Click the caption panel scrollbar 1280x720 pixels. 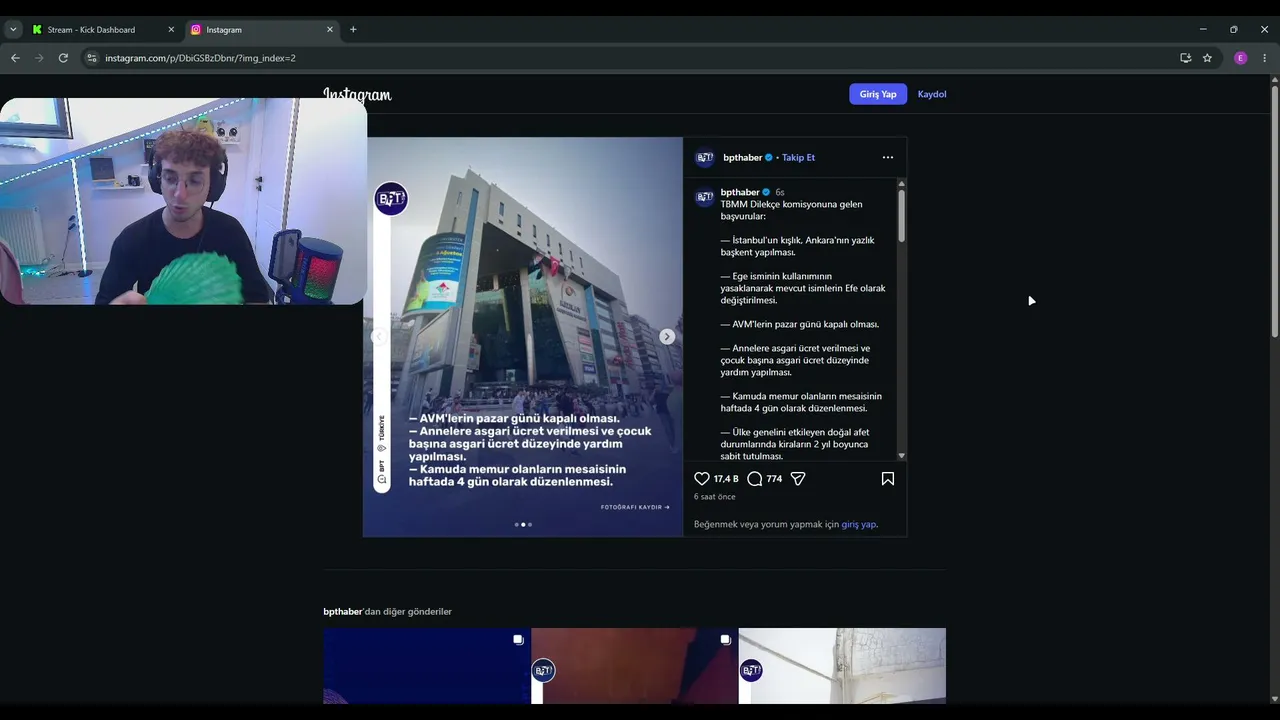pyautogui.click(x=902, y=215)
